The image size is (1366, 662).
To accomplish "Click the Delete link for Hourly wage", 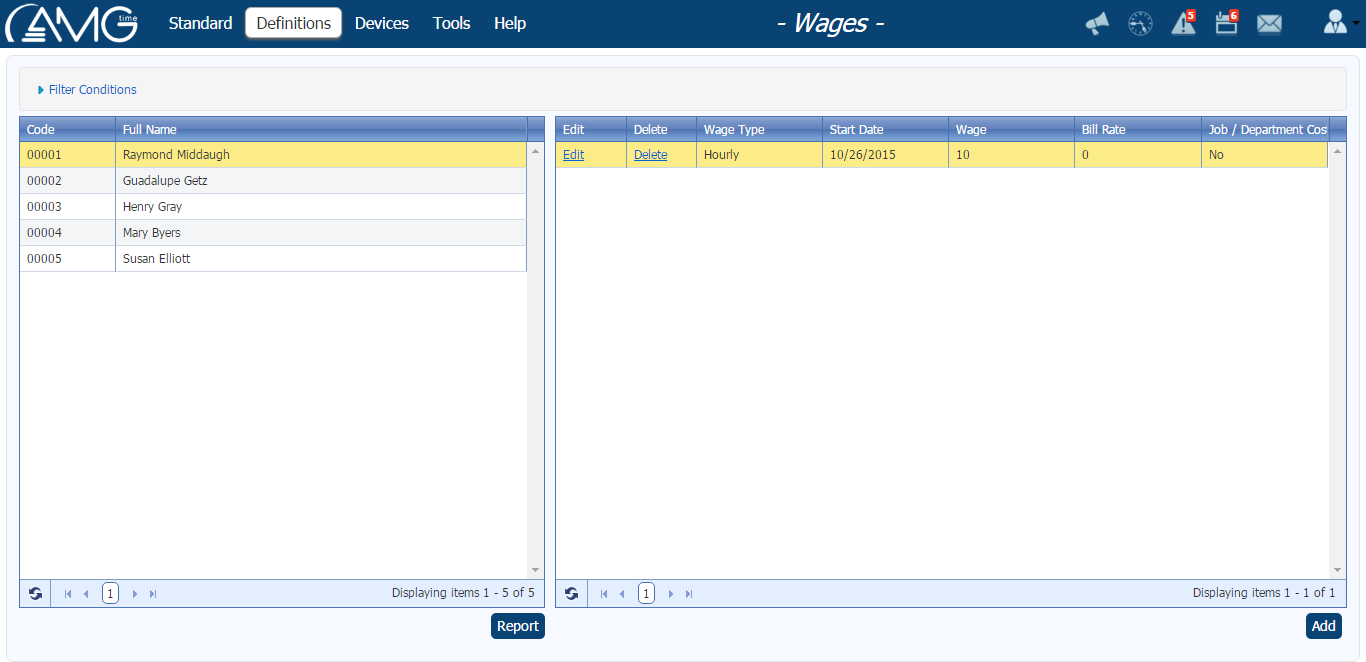I will (x=651, y=155).
